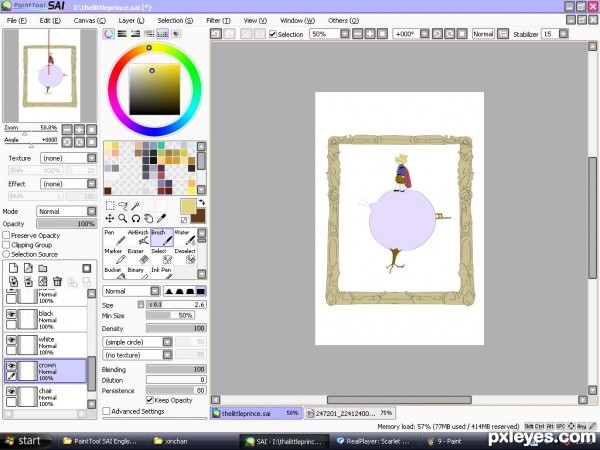Open the File menu
The height and width of the screenshot is (450, 600).
pos(17,20)
